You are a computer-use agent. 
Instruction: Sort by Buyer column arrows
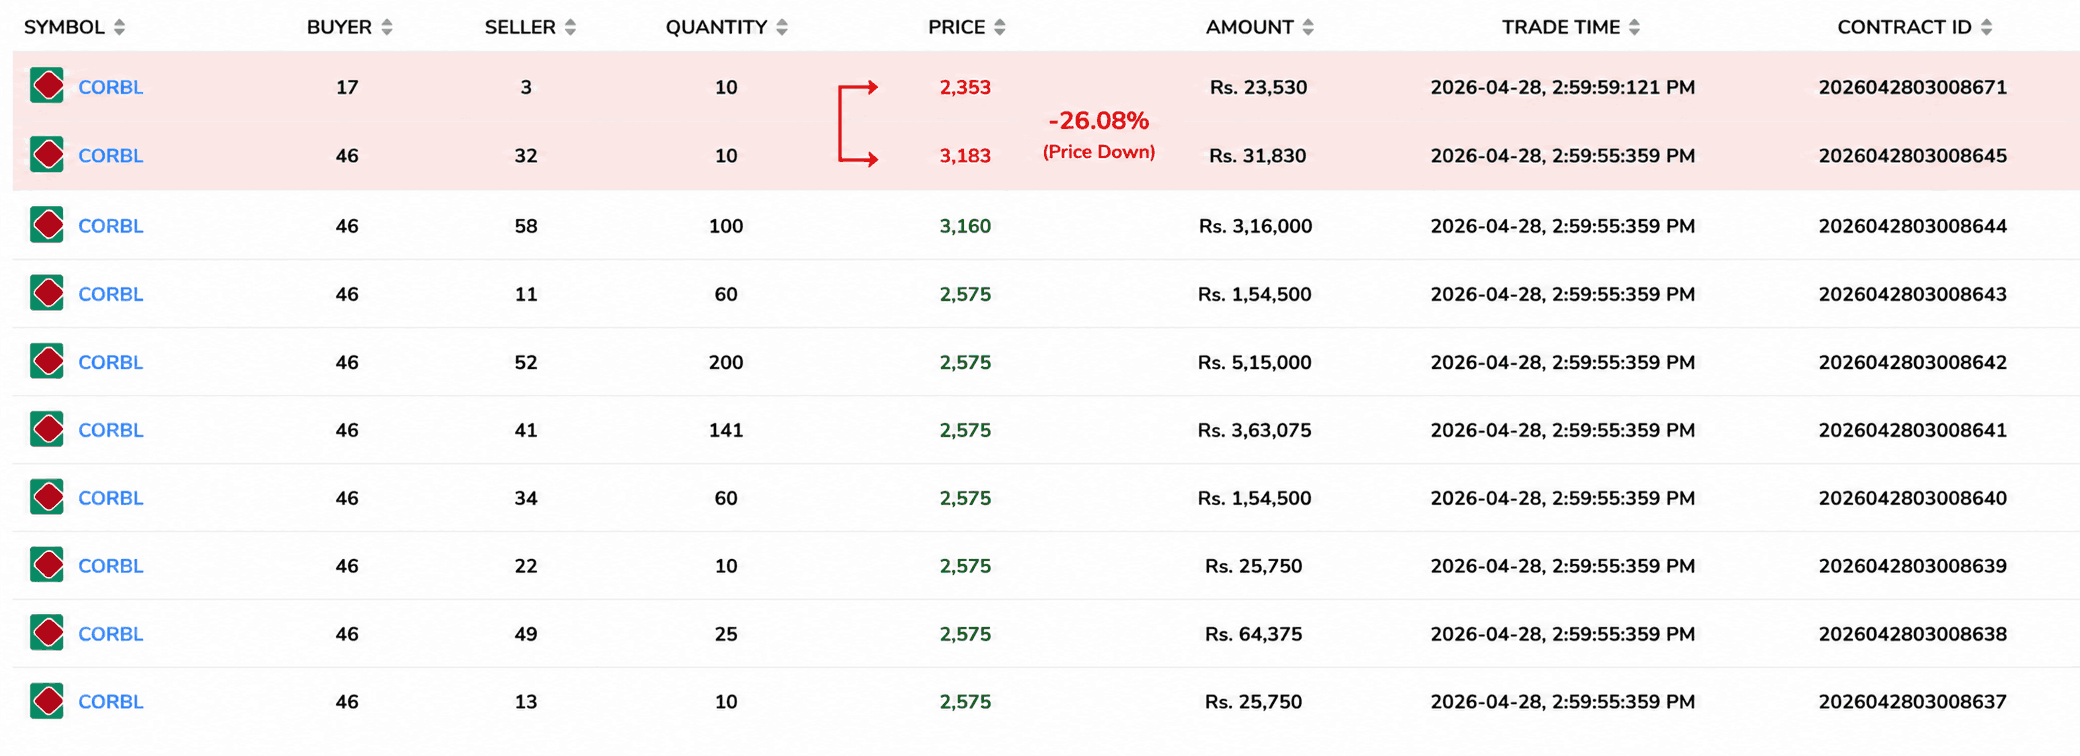coord(387,28)
